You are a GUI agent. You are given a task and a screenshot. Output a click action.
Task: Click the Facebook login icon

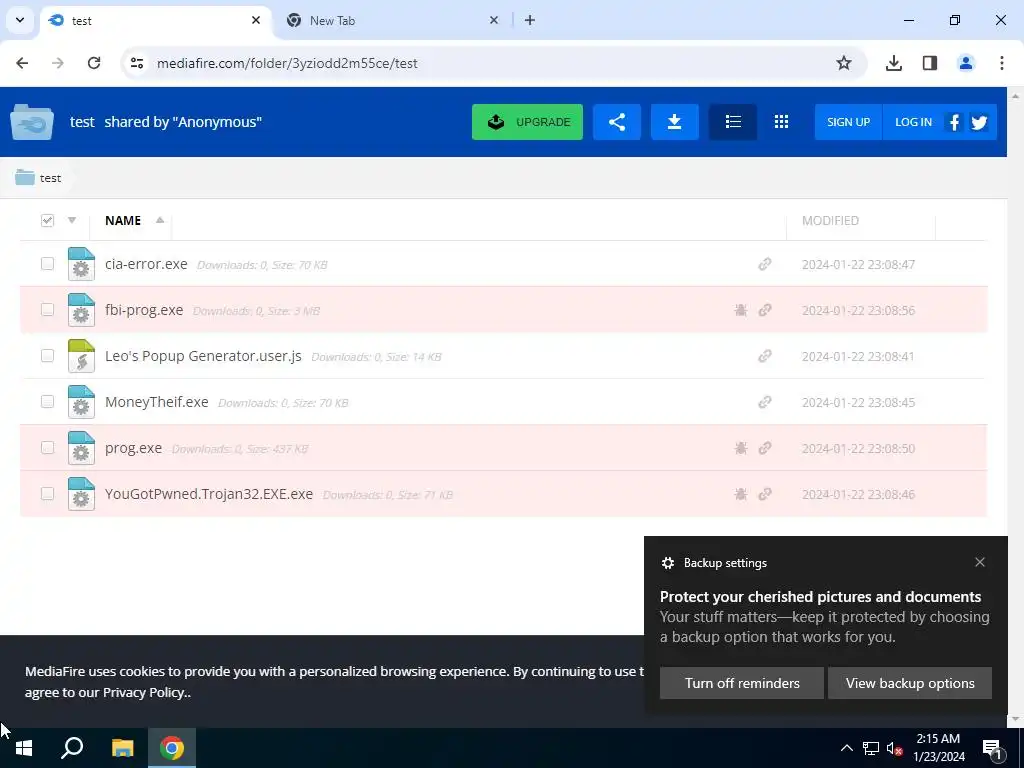[x=954, y=122]
